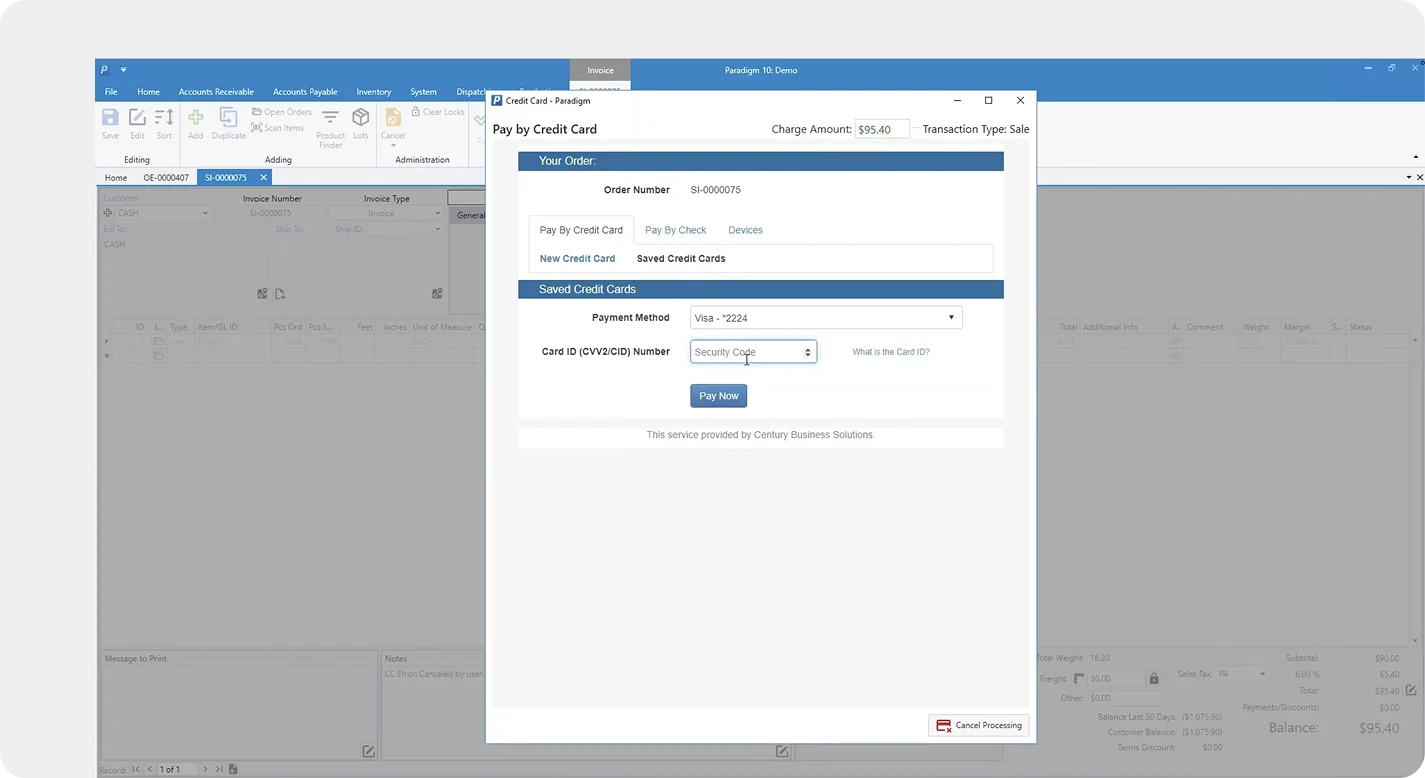Image resolution: width=1425 pixels, height=778 pixels.
Task: Open the Payment Method Visa *2224 dropdown
Action: click(x=826, y=318)
